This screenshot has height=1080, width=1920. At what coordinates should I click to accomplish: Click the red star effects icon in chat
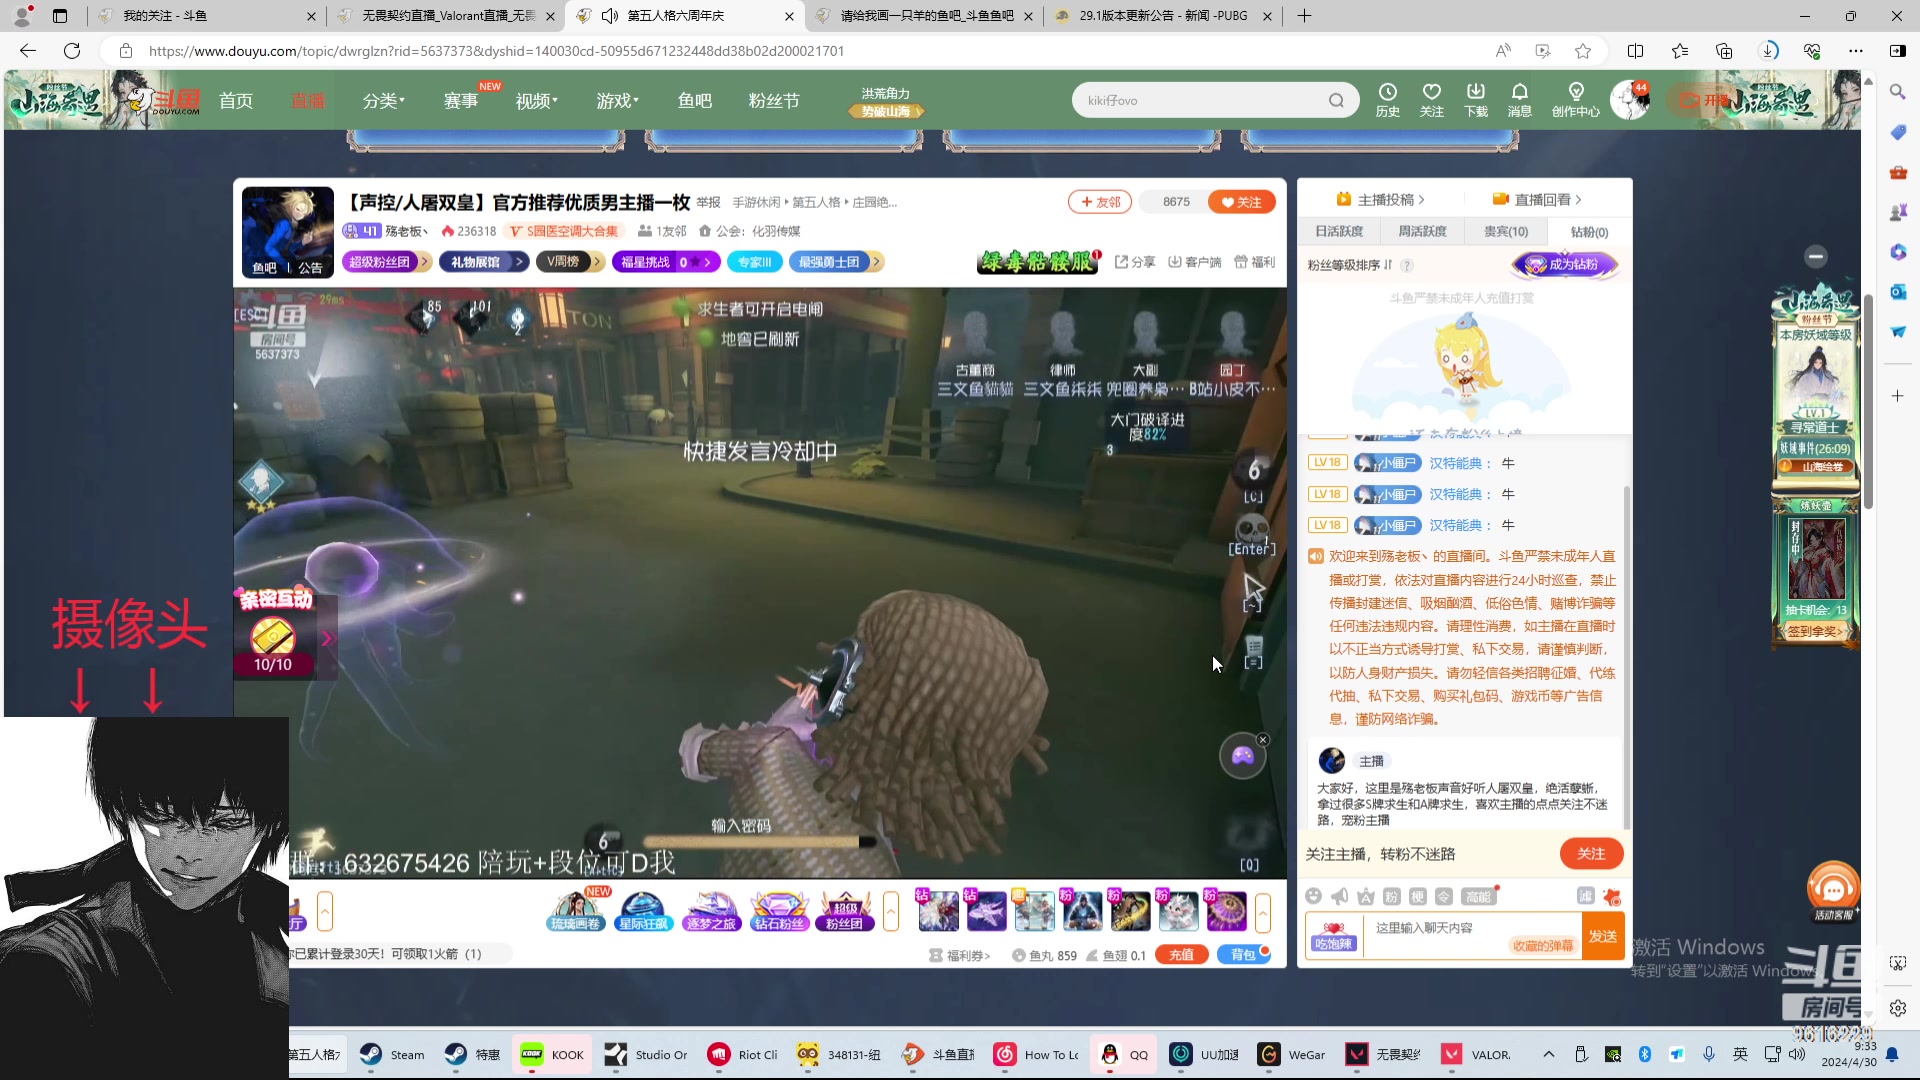(x=1612, y=897)
